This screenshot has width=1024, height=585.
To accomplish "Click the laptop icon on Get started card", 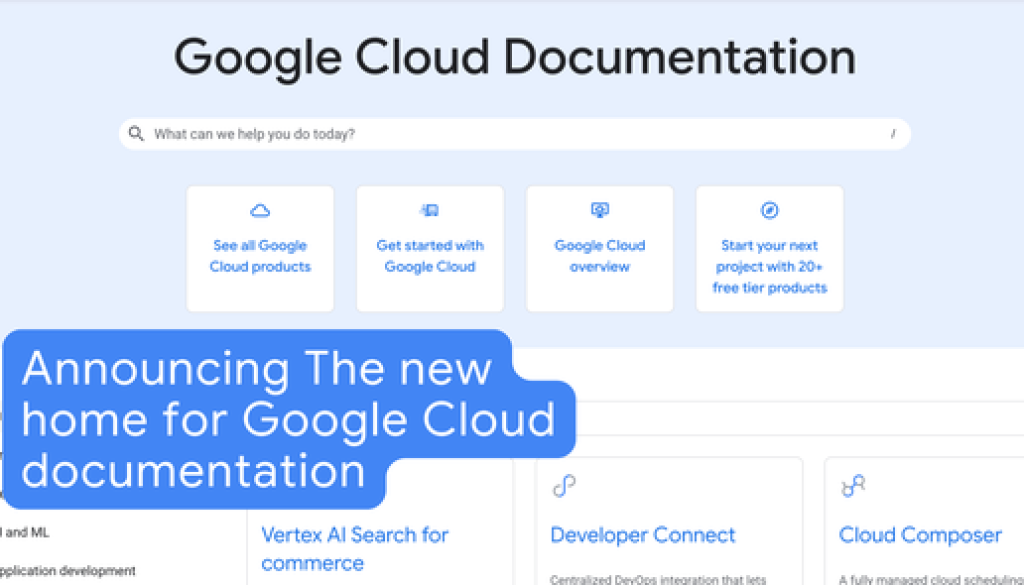I will click(429, 210).
